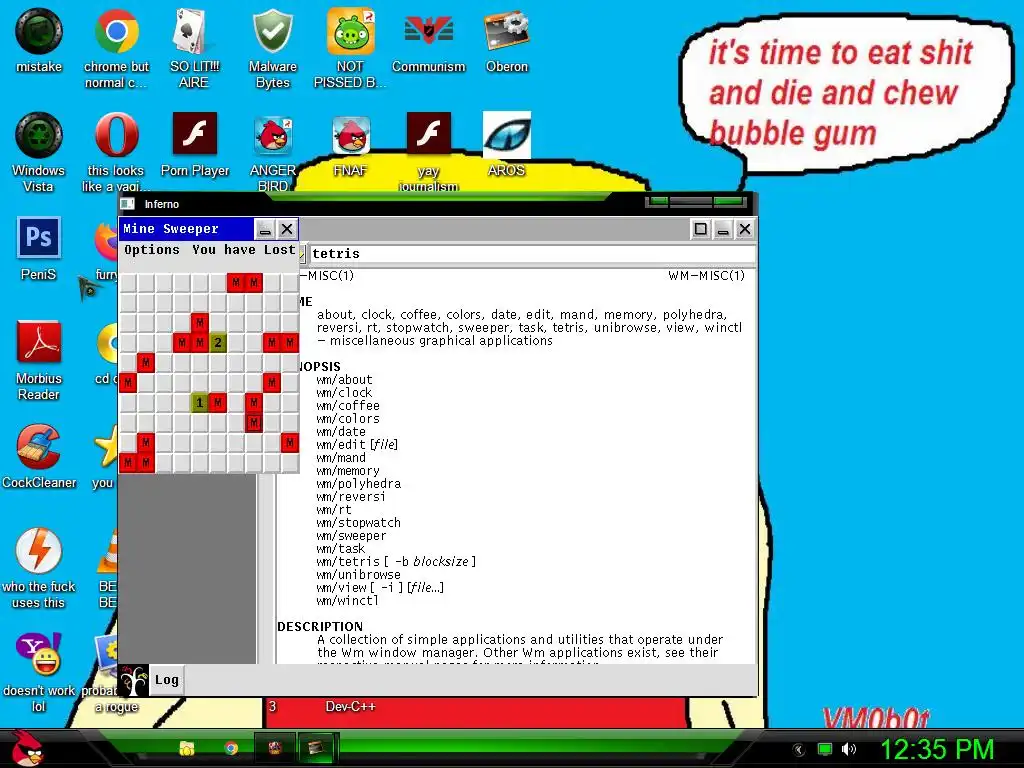Click the taskbar button left of the Inferno button
Viewport: 1024px width, 768px height.
(274, 747)
